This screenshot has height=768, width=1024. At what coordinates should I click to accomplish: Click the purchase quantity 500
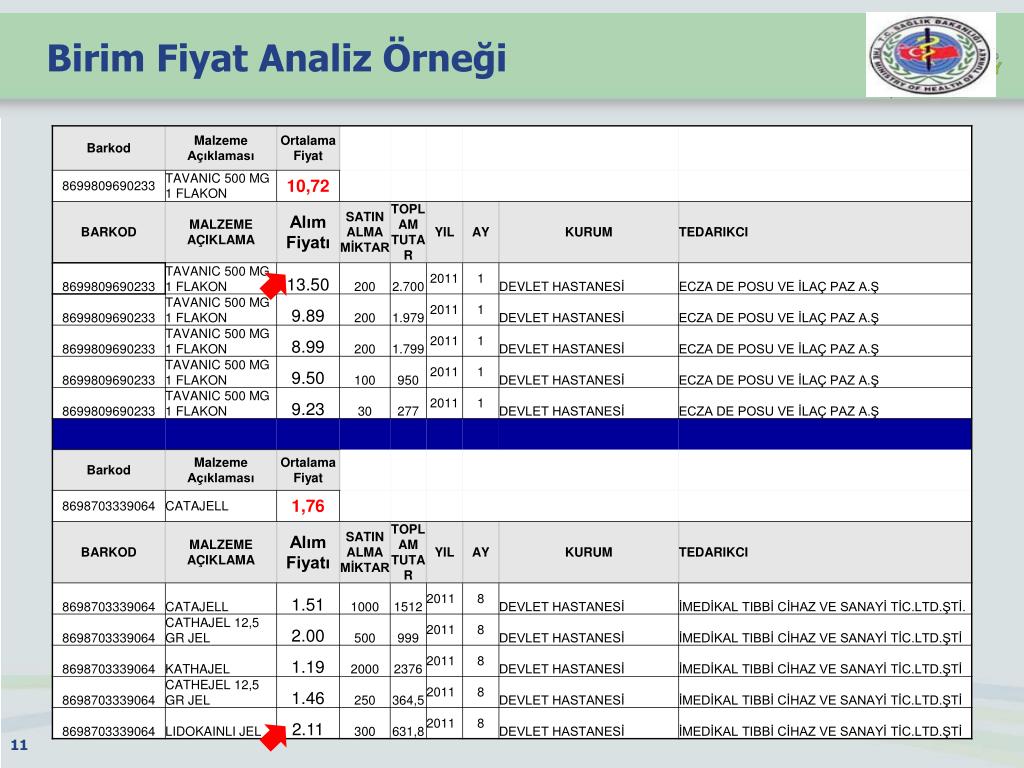pos(365,638)
